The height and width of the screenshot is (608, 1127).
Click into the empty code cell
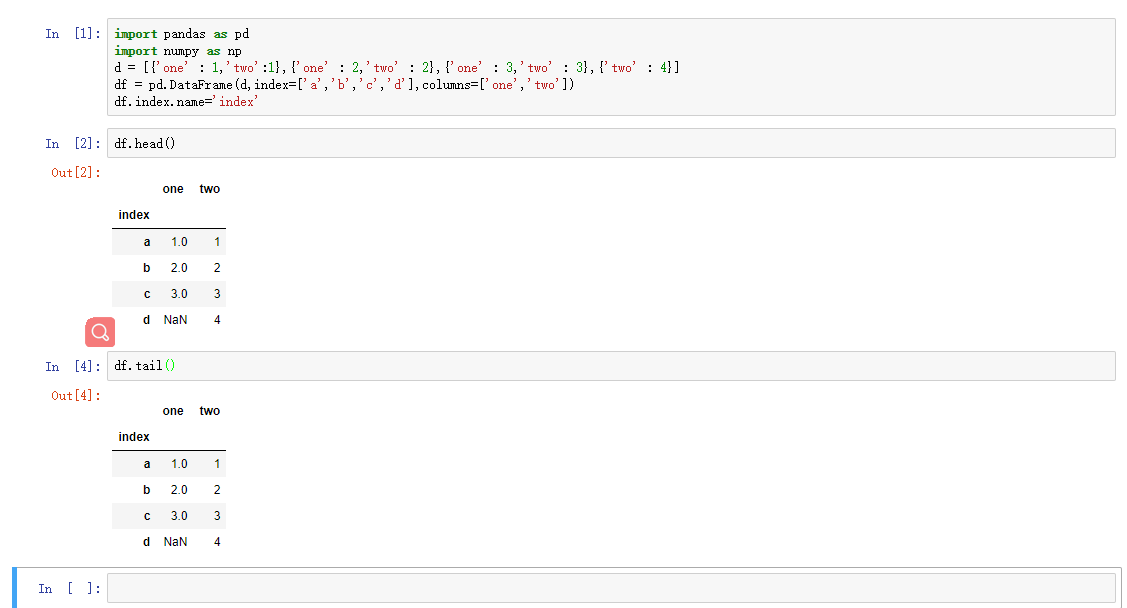click(x=610, y=588)
